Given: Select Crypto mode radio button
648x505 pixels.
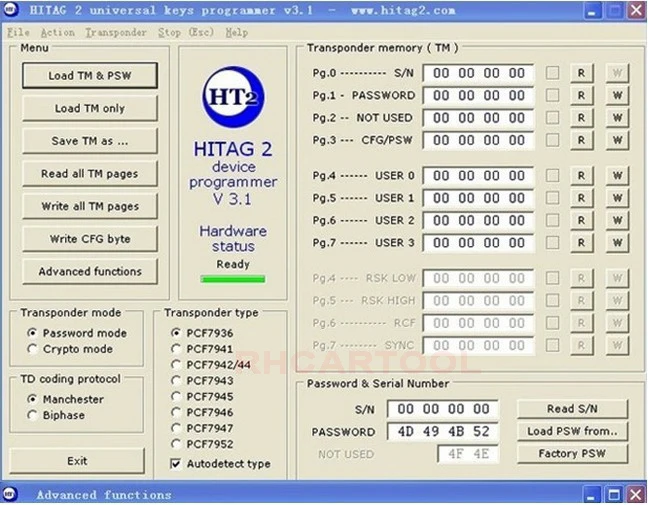Looking at the screenshot, I should point(33,349).
